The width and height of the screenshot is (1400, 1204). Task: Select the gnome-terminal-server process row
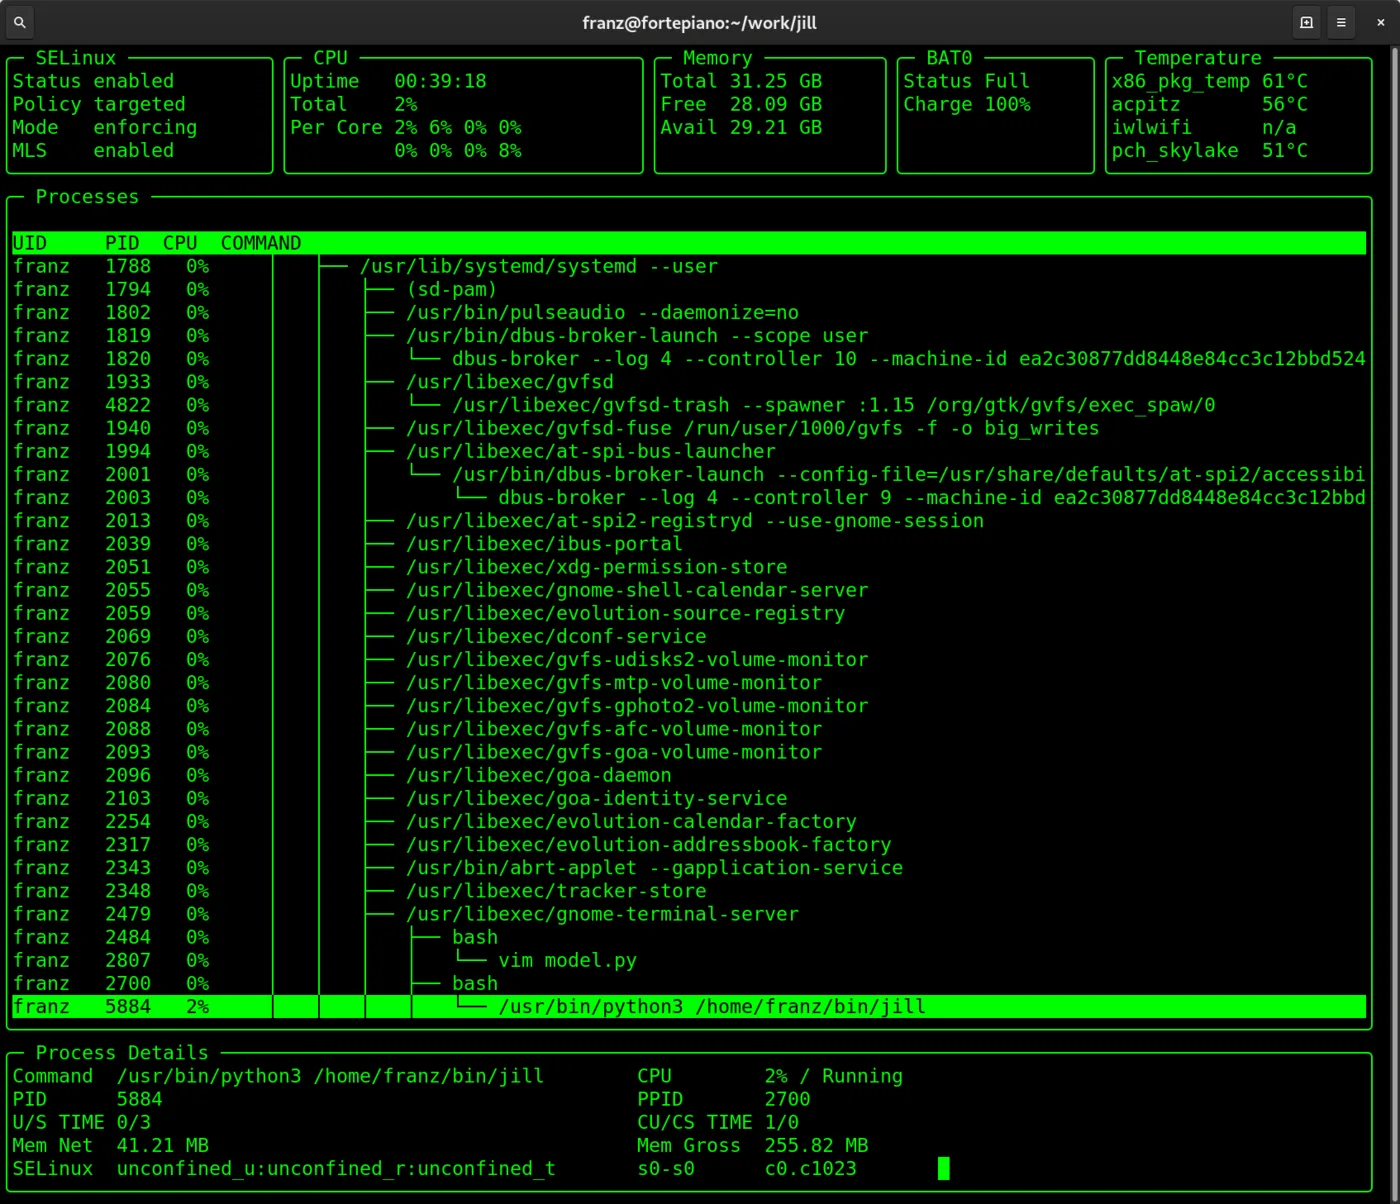pos(689,914)
